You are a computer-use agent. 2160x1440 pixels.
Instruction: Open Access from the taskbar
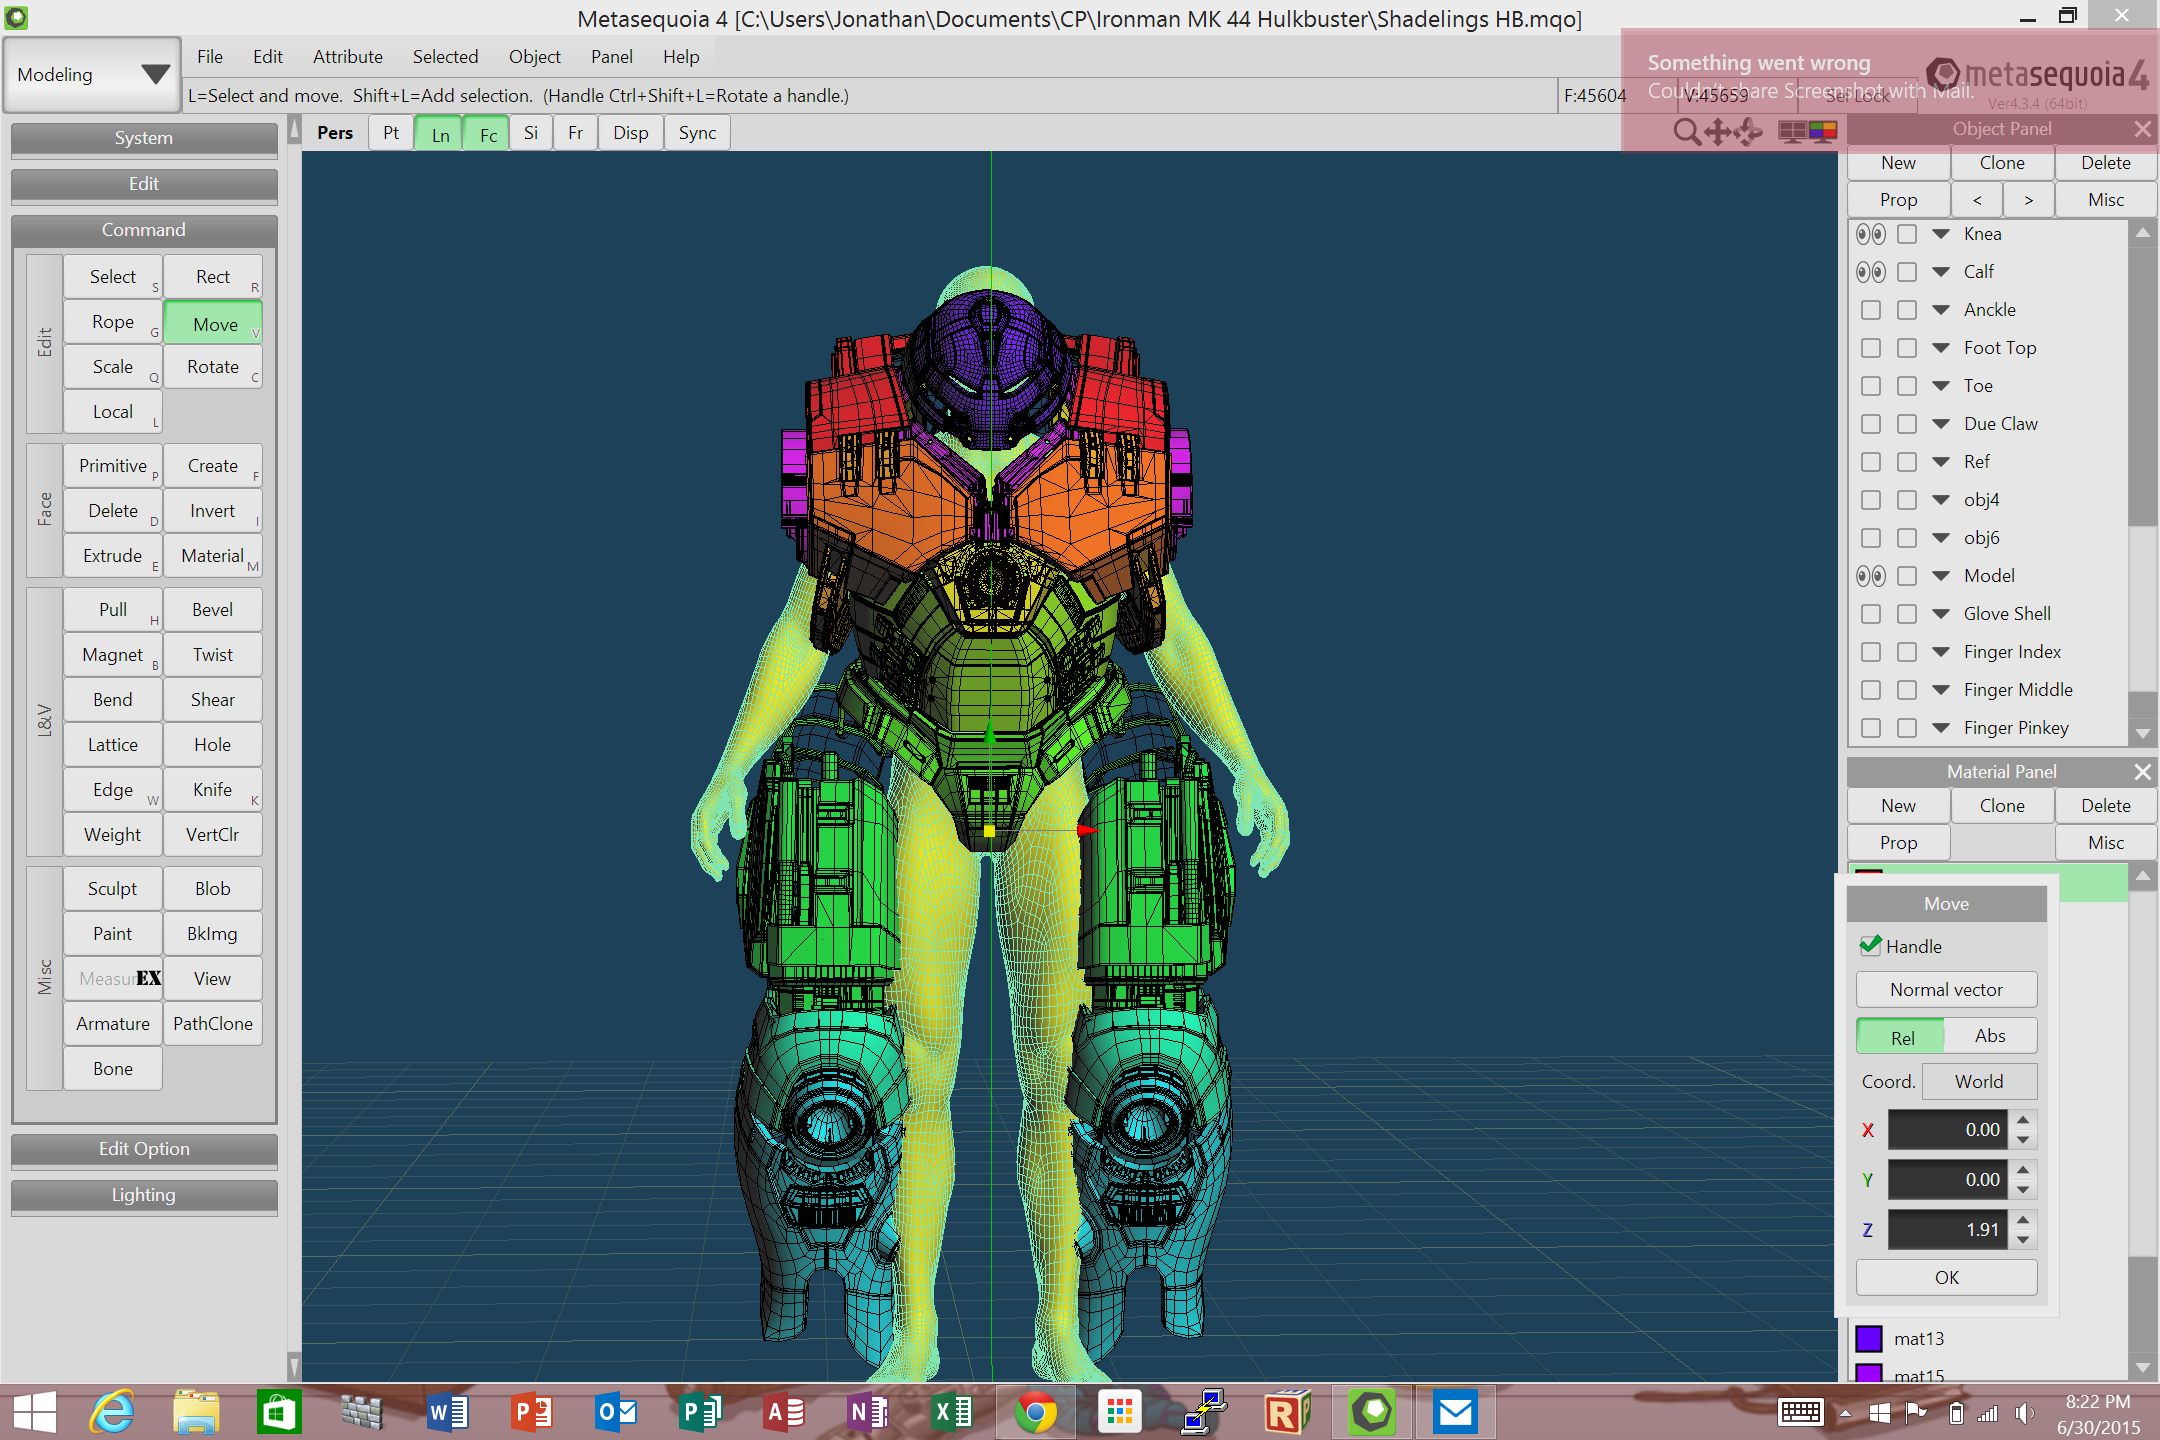click(784, 1413)
